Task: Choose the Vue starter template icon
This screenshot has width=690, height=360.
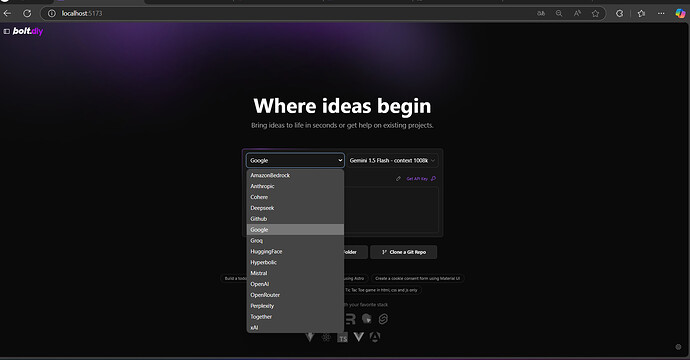Action: click(x=359, y=337)
